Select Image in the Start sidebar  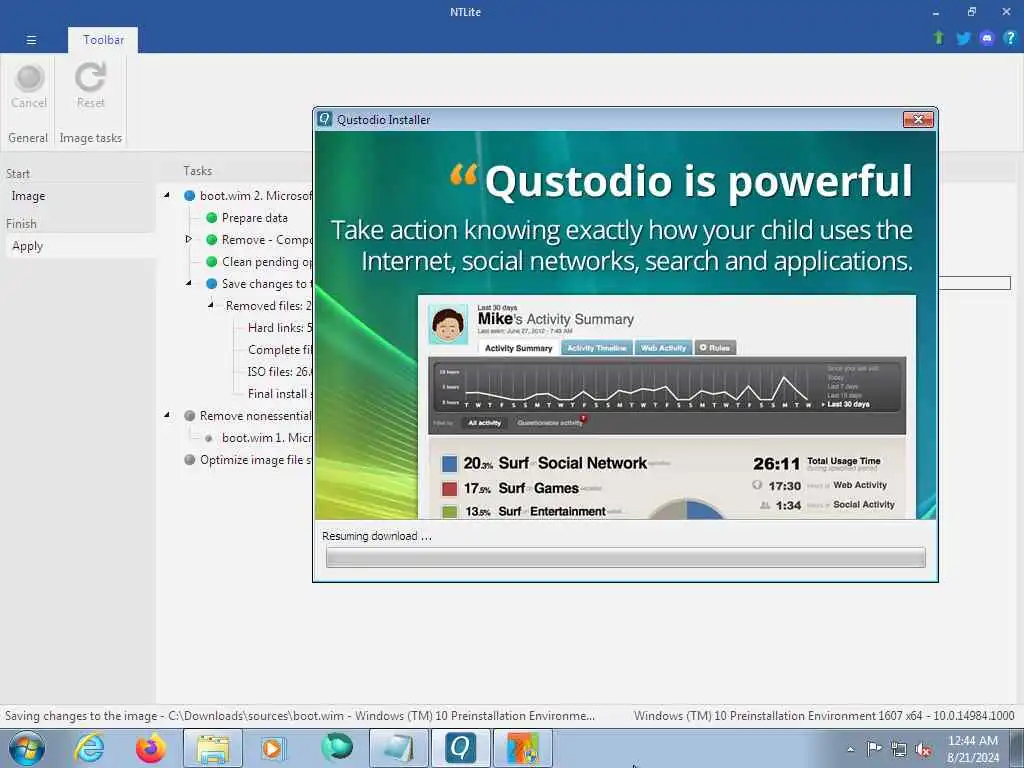point(28,196)
